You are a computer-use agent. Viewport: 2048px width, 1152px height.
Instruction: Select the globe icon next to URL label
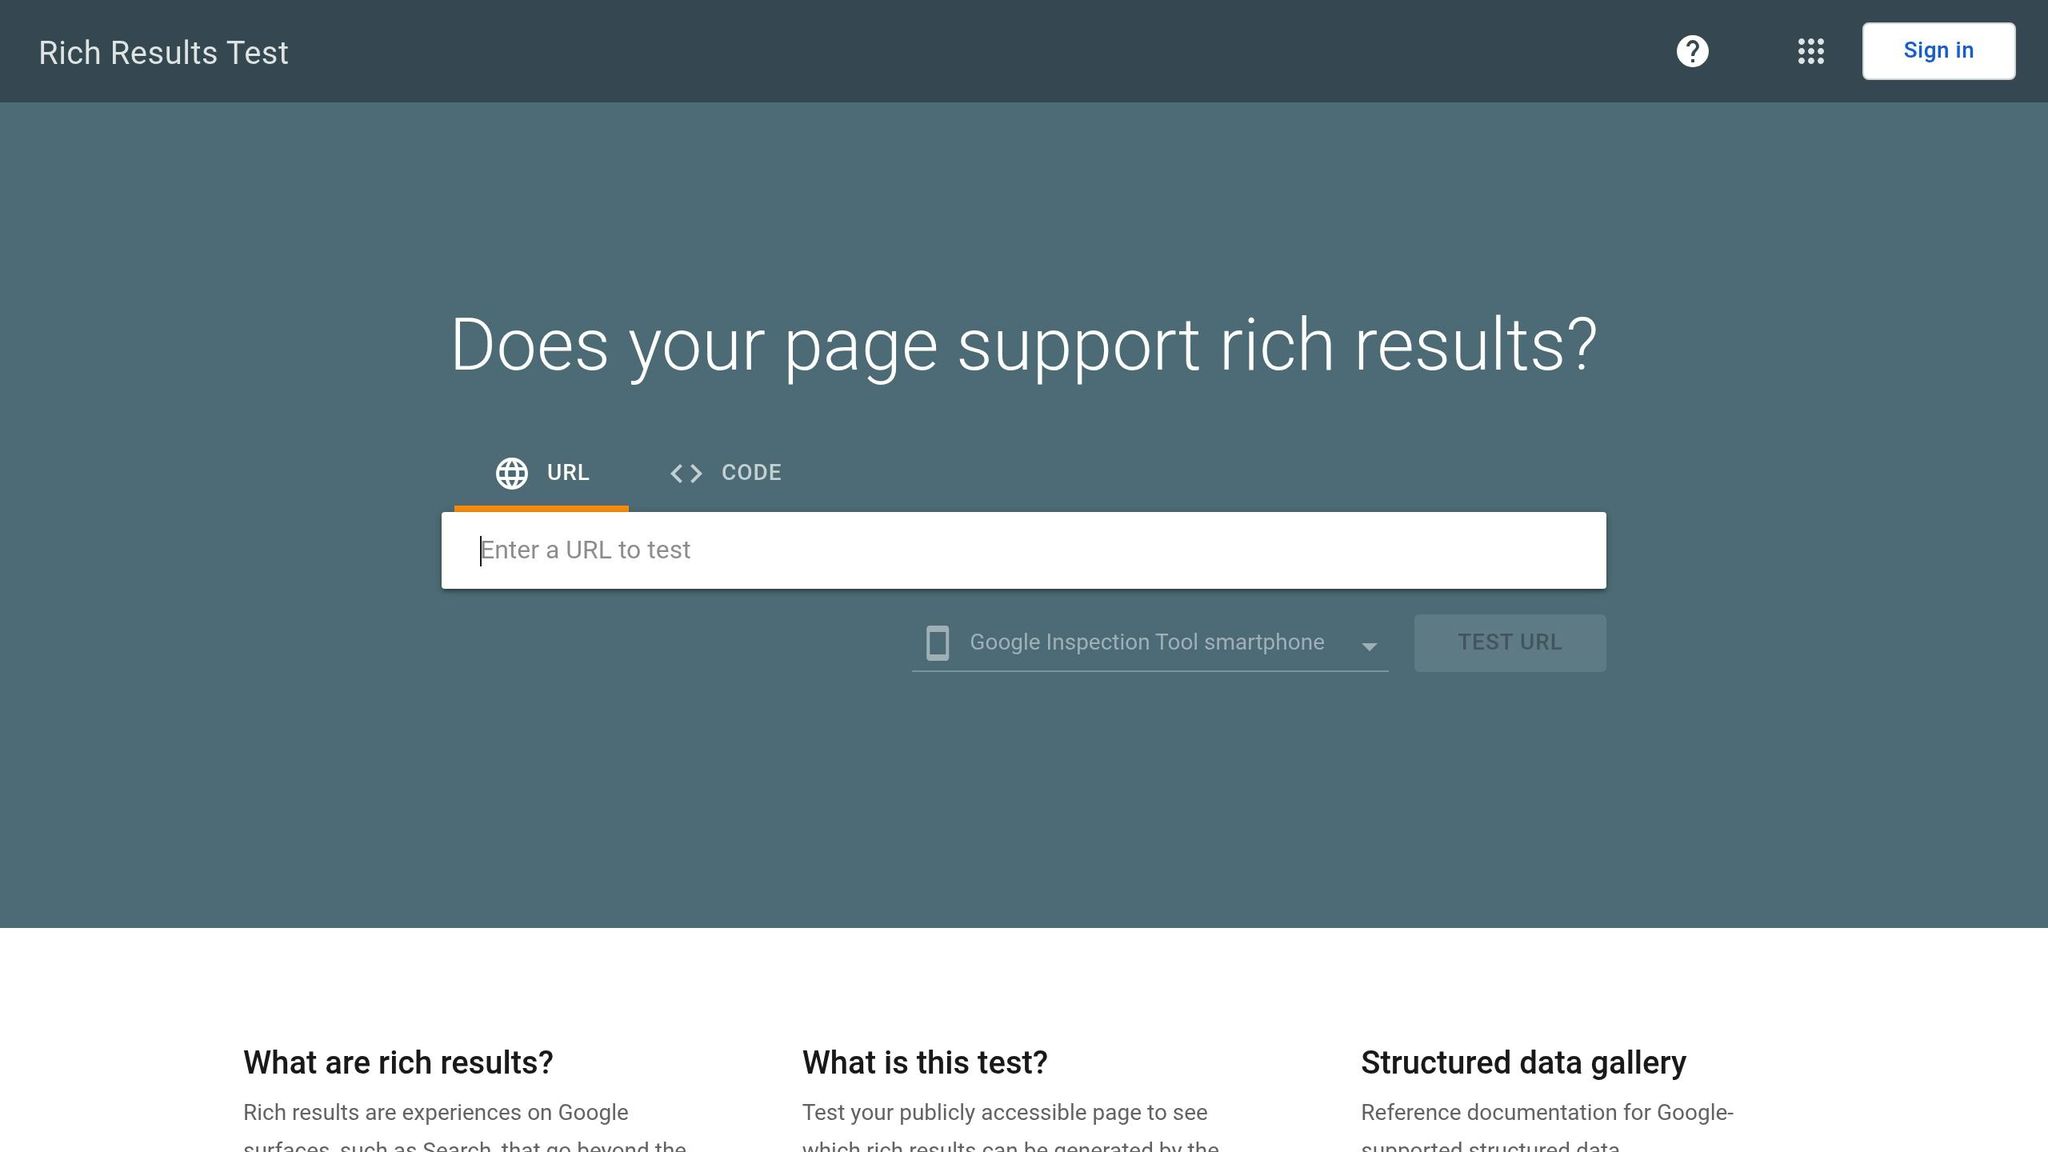(x=512, y=473)
